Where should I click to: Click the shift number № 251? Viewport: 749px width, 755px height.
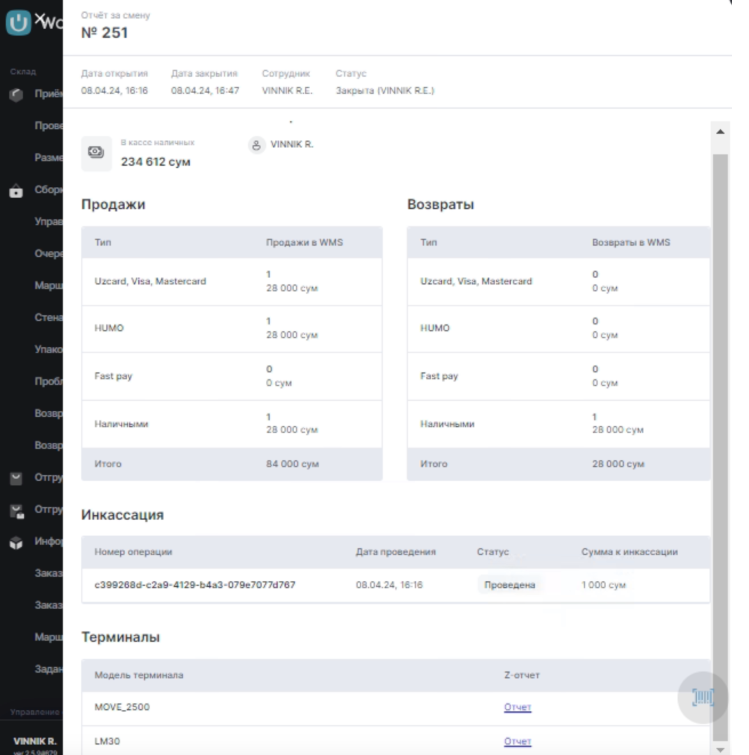[x=104, y=33]
